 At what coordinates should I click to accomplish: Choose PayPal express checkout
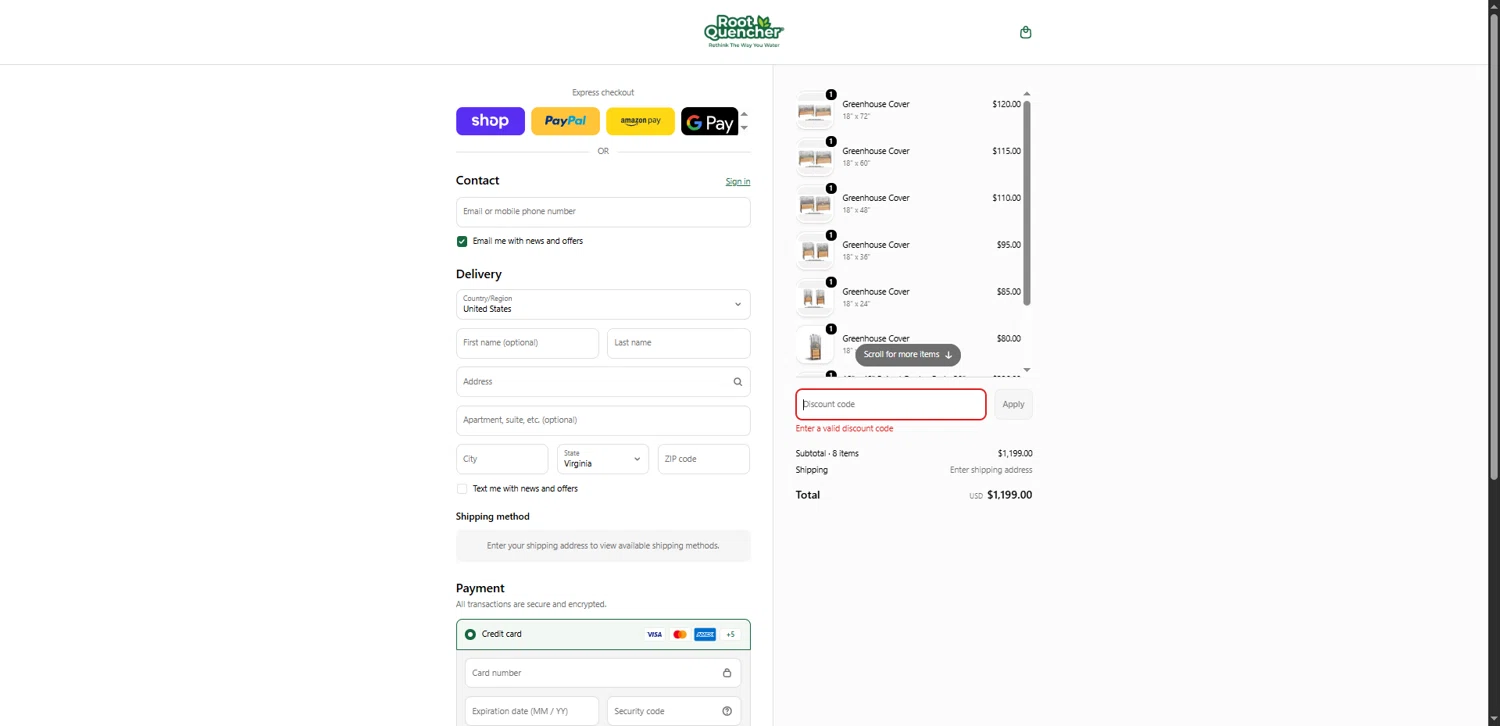pyautogui.click(x=565, y=121)
